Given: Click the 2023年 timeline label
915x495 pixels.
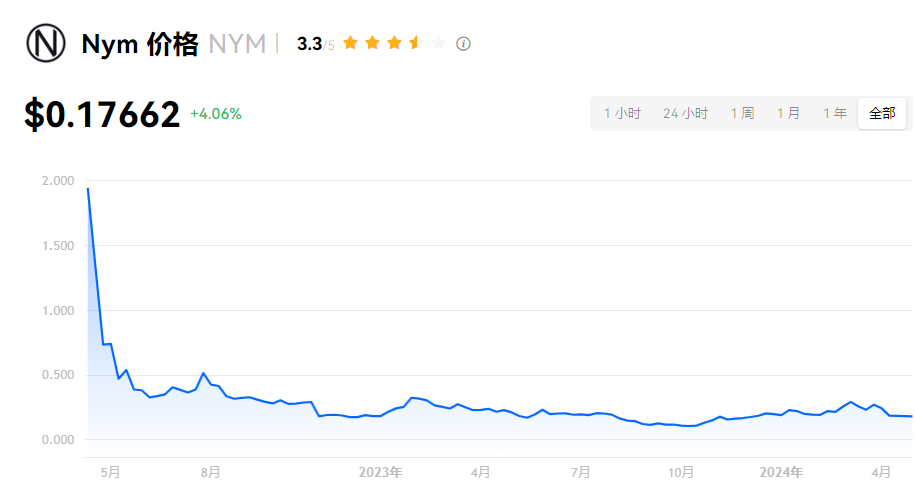Looking at the screenshot, I should click(x=380, y=472).
